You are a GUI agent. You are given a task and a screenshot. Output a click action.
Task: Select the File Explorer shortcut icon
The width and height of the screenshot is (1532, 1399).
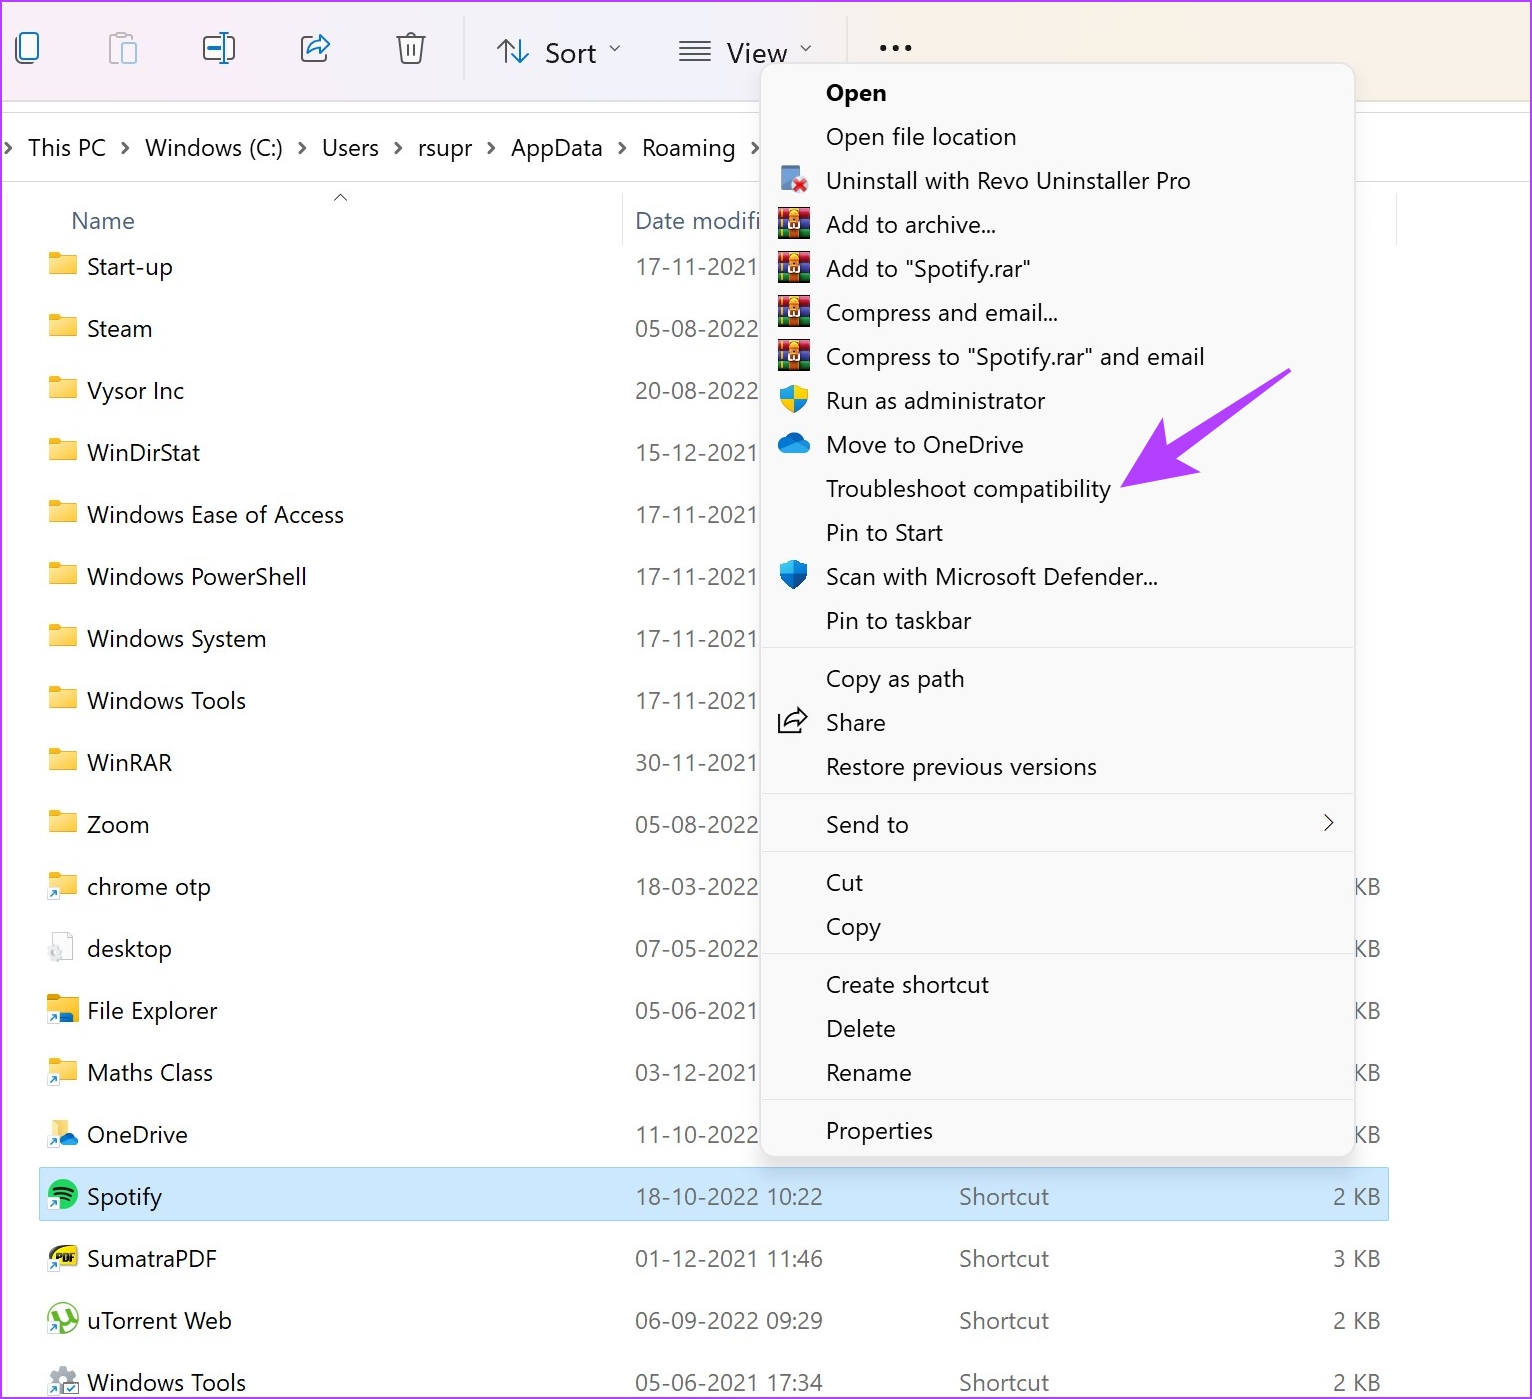tap(62, 1010)
